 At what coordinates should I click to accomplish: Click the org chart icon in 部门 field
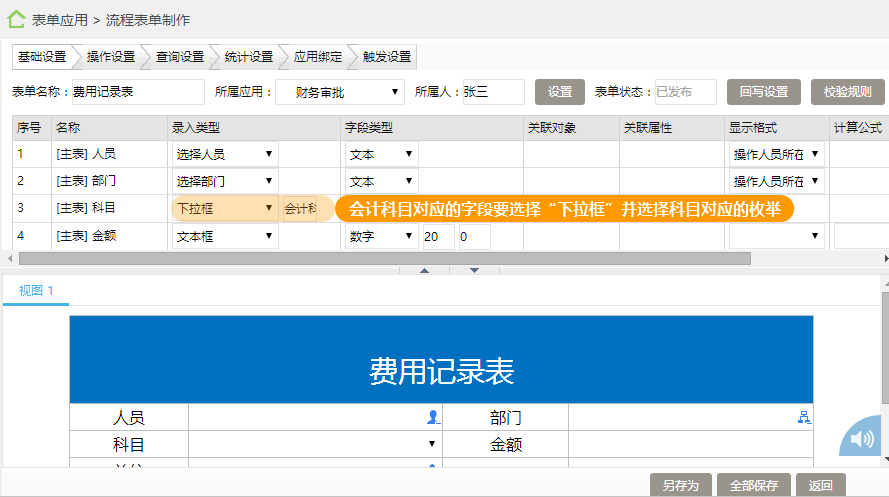(x=802, y=417)
